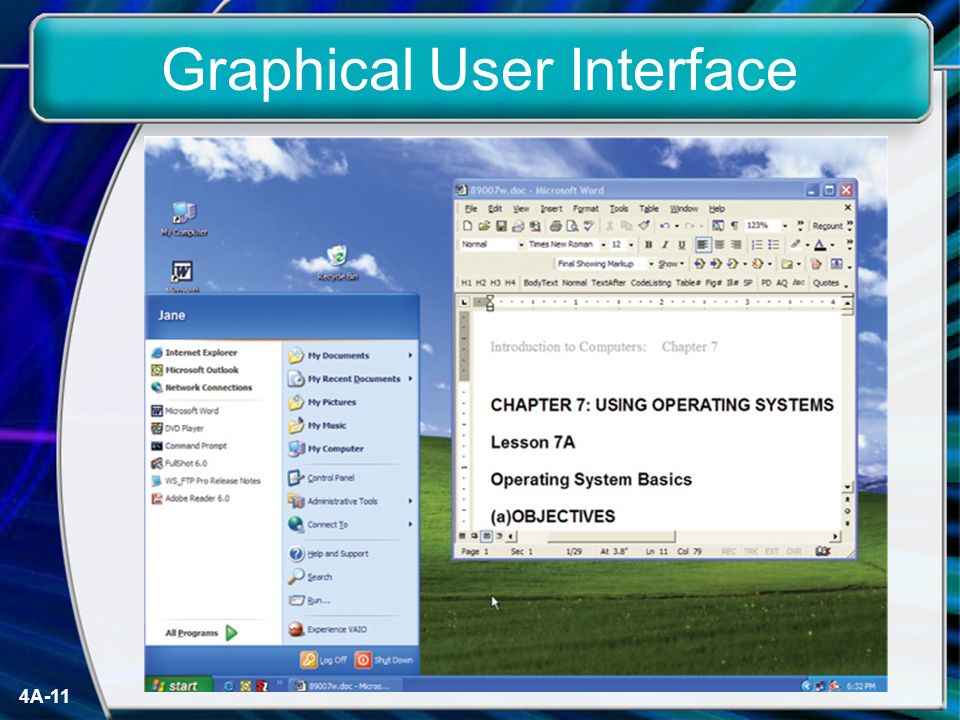960x720 pixels.
Task: Toggle the numbered list button
Action: [757, 245]
